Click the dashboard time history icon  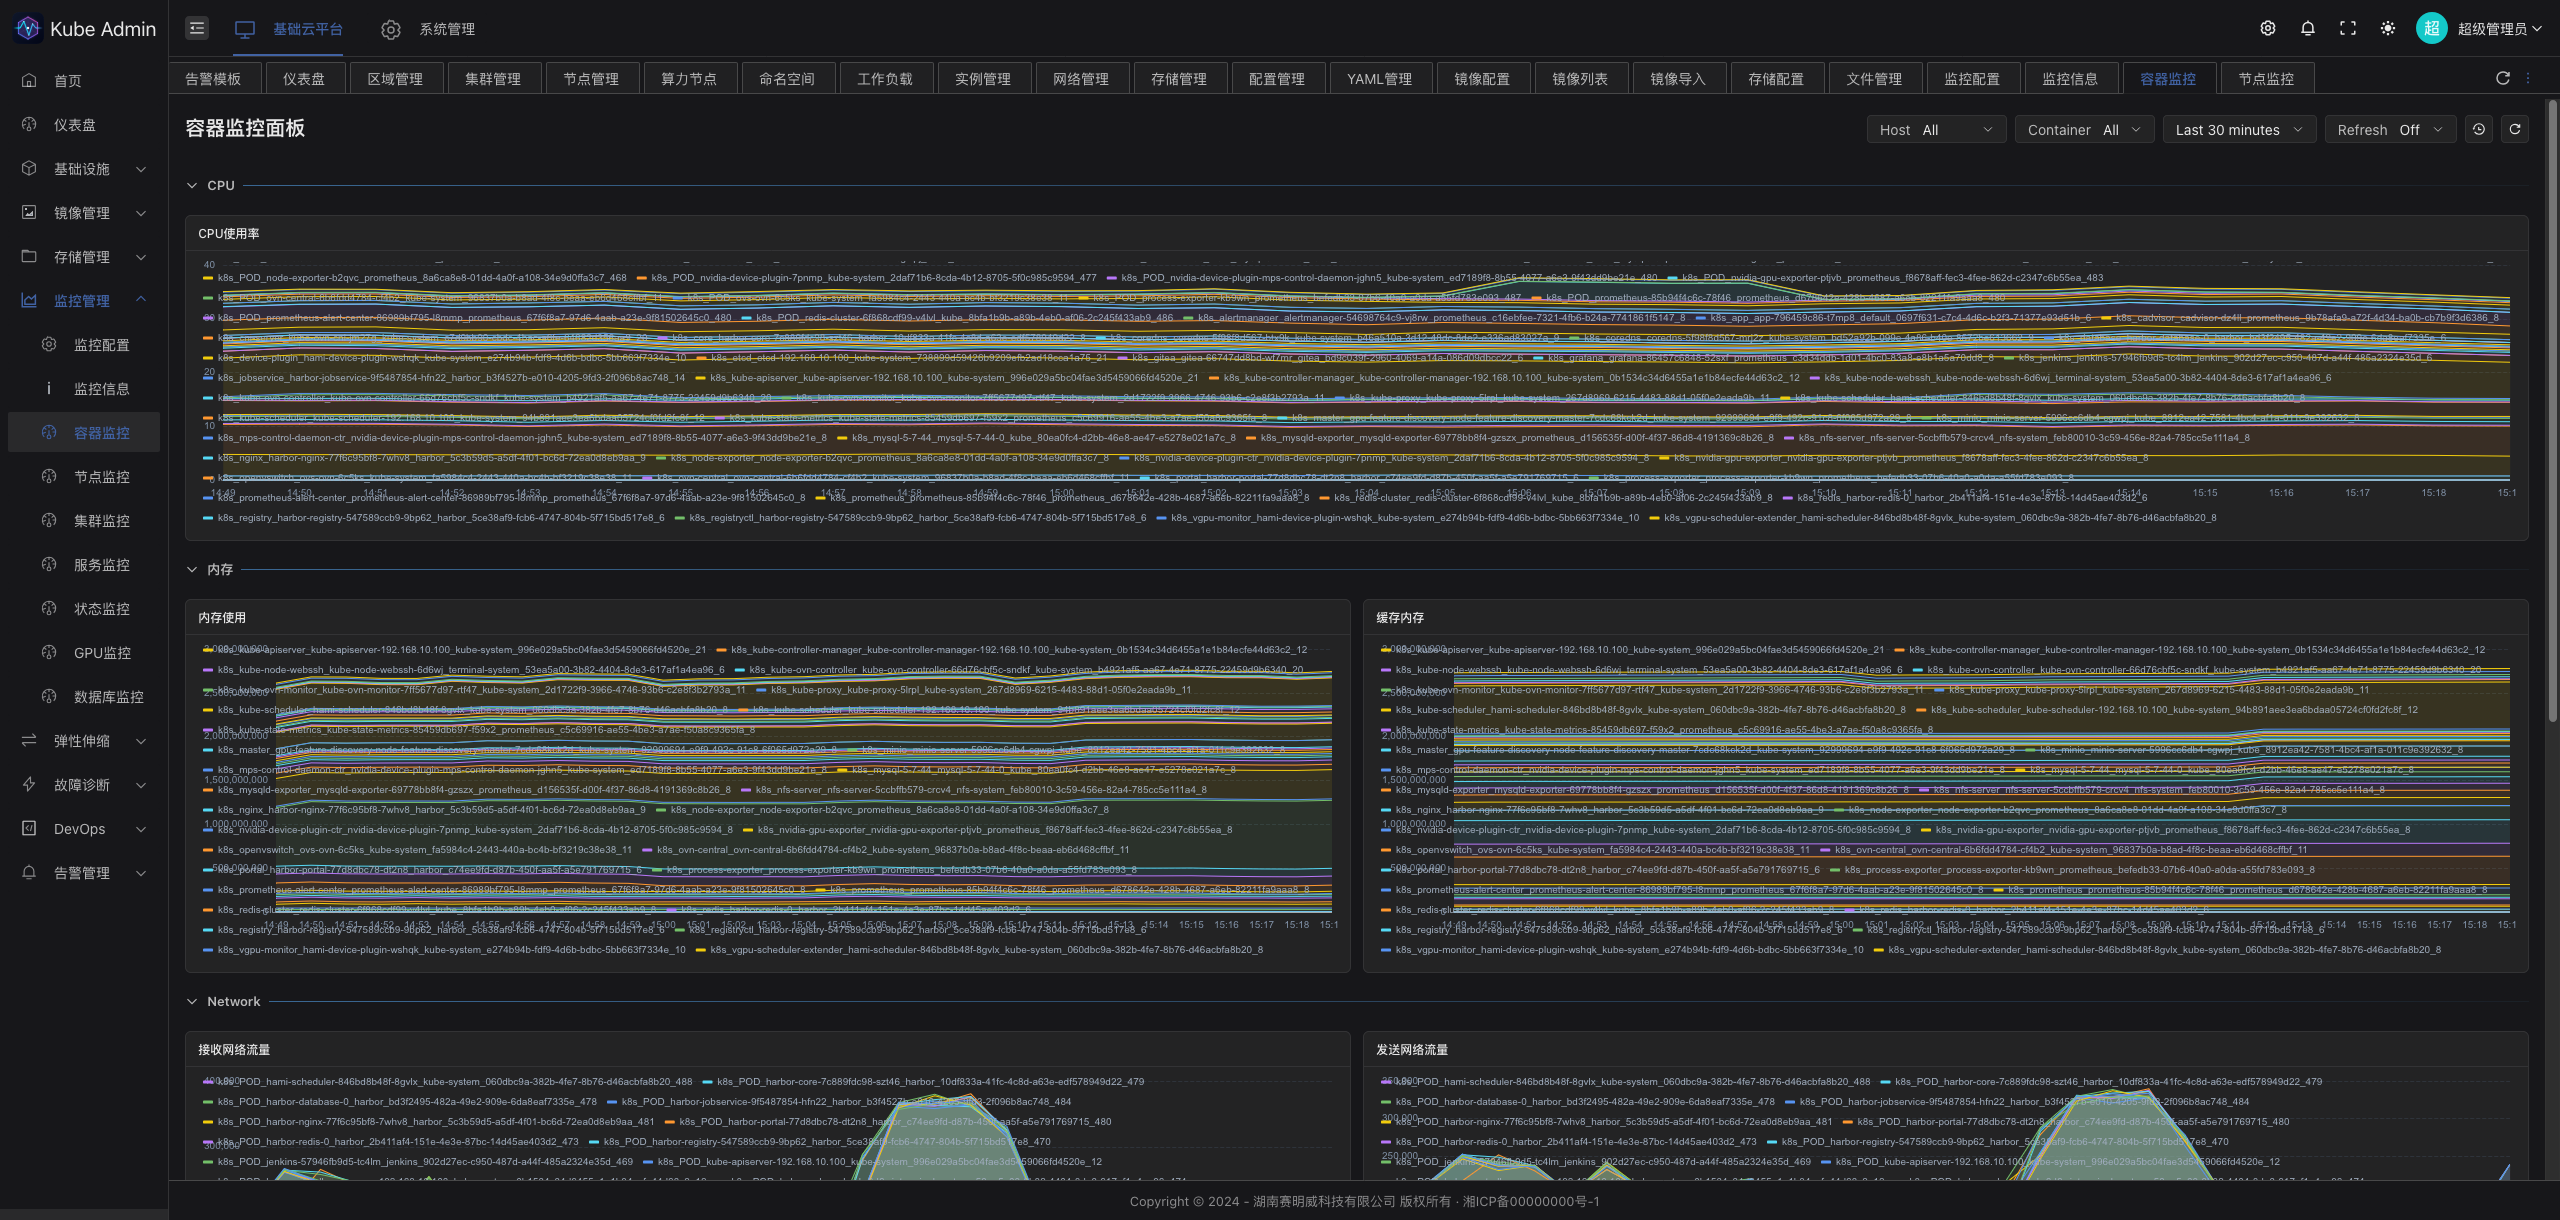(x=2479, y=129)
